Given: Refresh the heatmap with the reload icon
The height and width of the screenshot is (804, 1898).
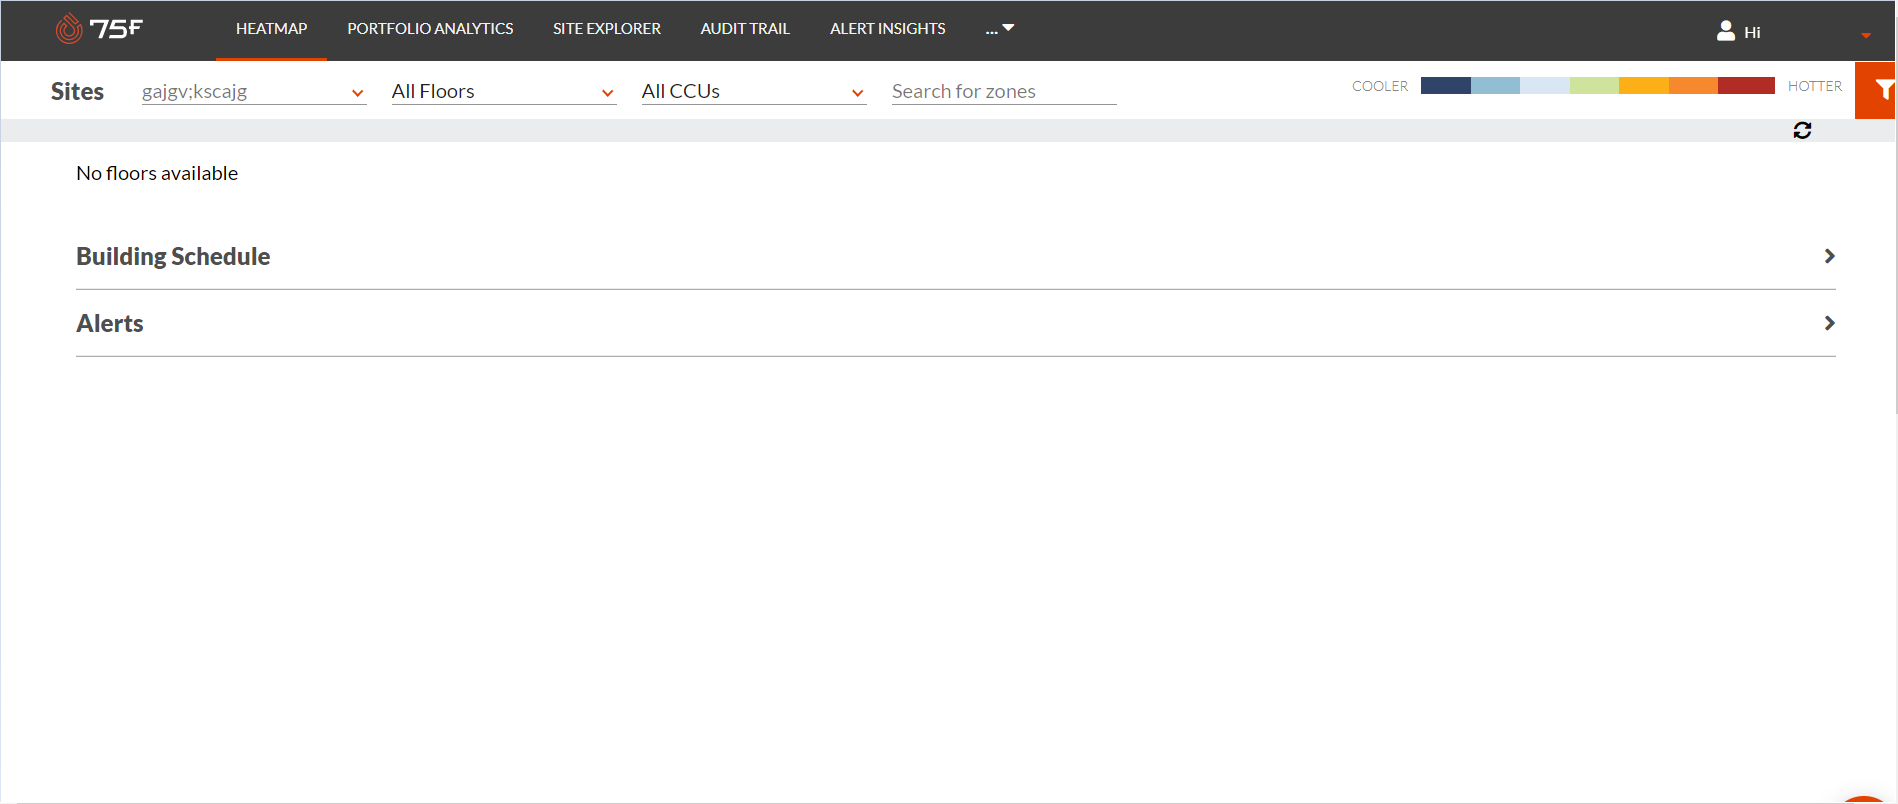Looking at the screenshot, I should click(1802, 131).
